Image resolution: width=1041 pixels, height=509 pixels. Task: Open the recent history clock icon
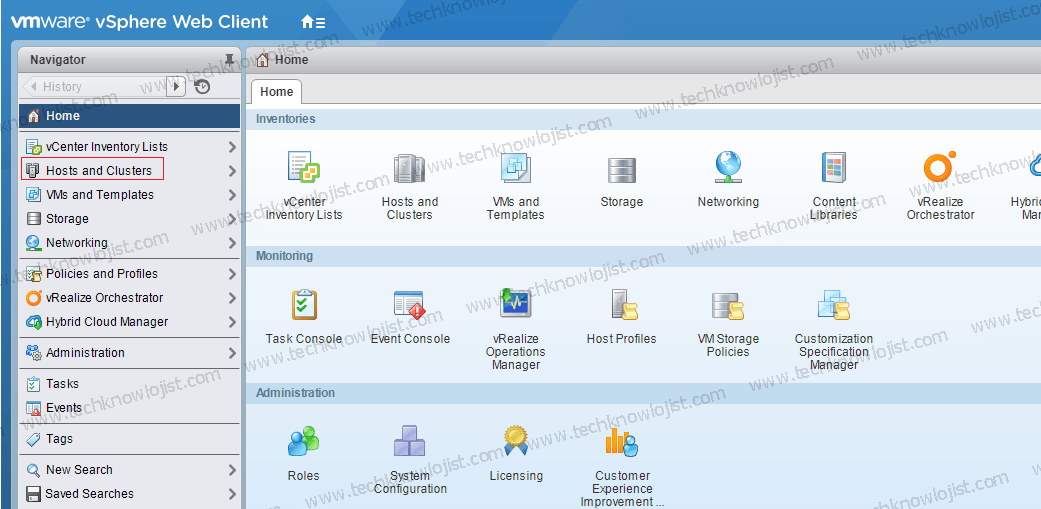202,86
